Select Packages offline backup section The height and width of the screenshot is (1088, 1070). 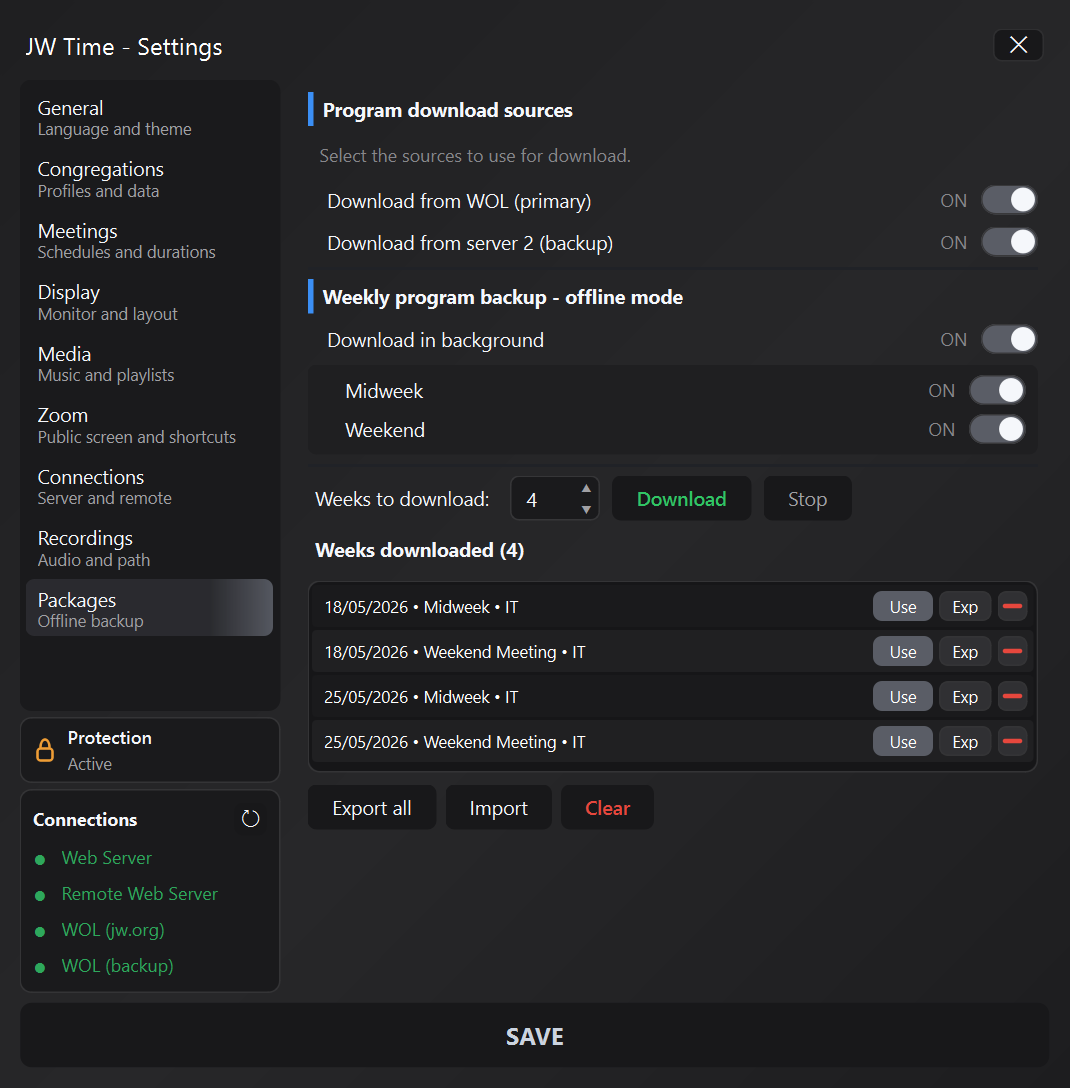tap(149, 608)
